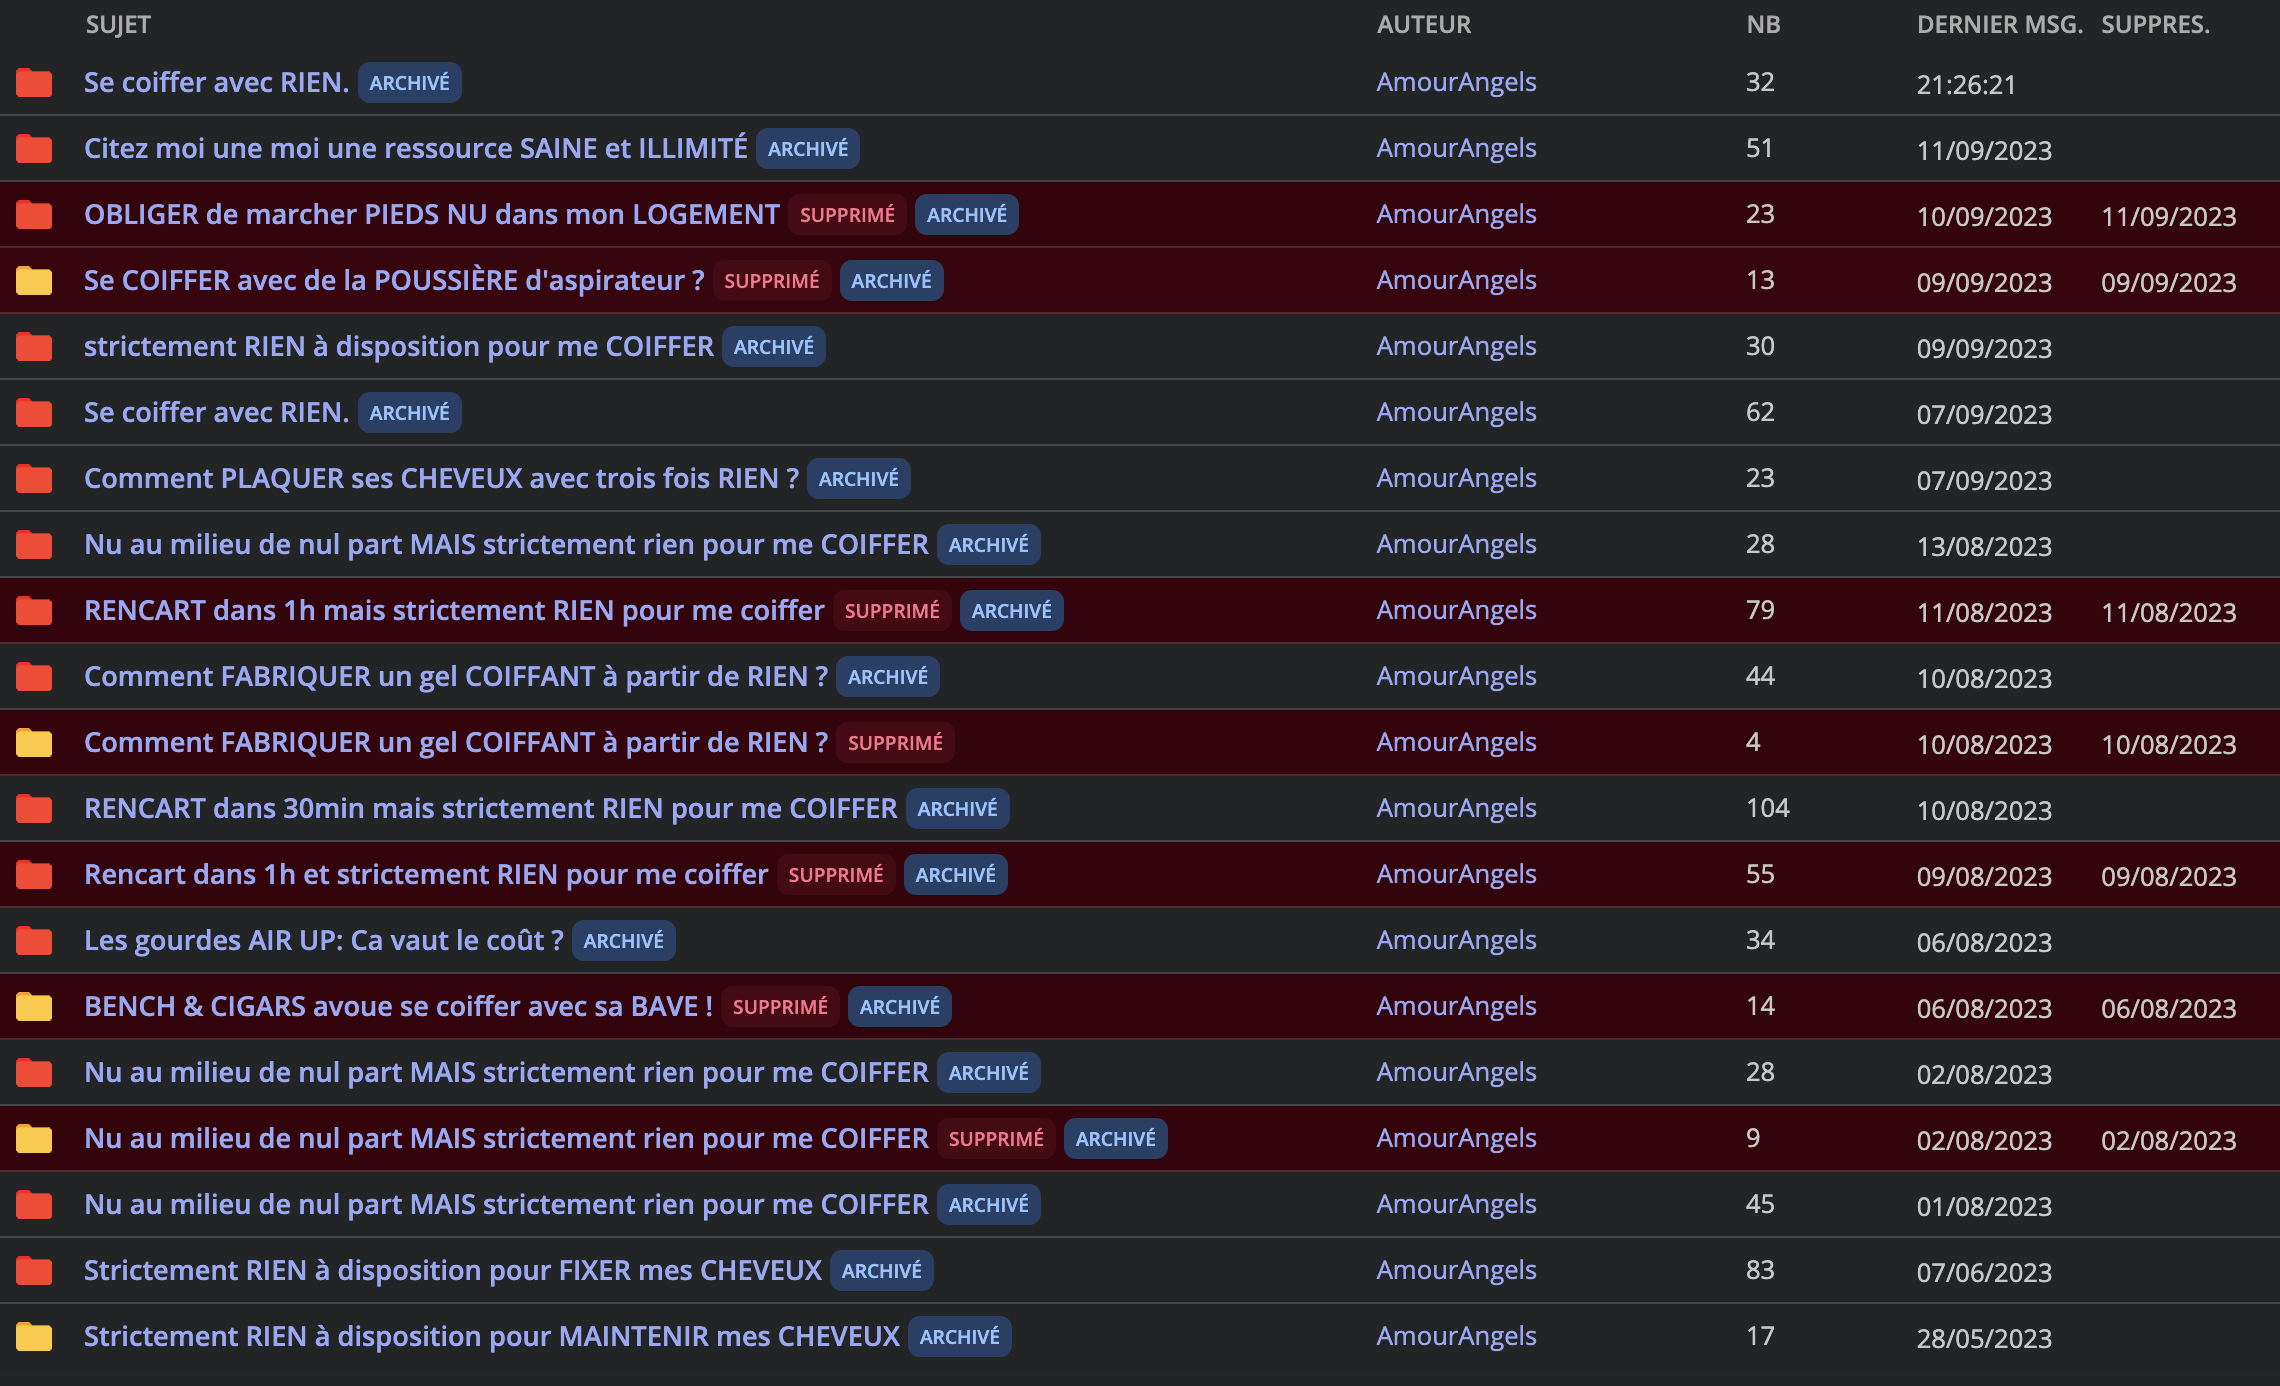This screenshot has height=1386, width=2280.
Task: Click SUPPRIMÉ badge on 4-message 'FABRIQUER un gel' topic
Action: coord(895,743)
